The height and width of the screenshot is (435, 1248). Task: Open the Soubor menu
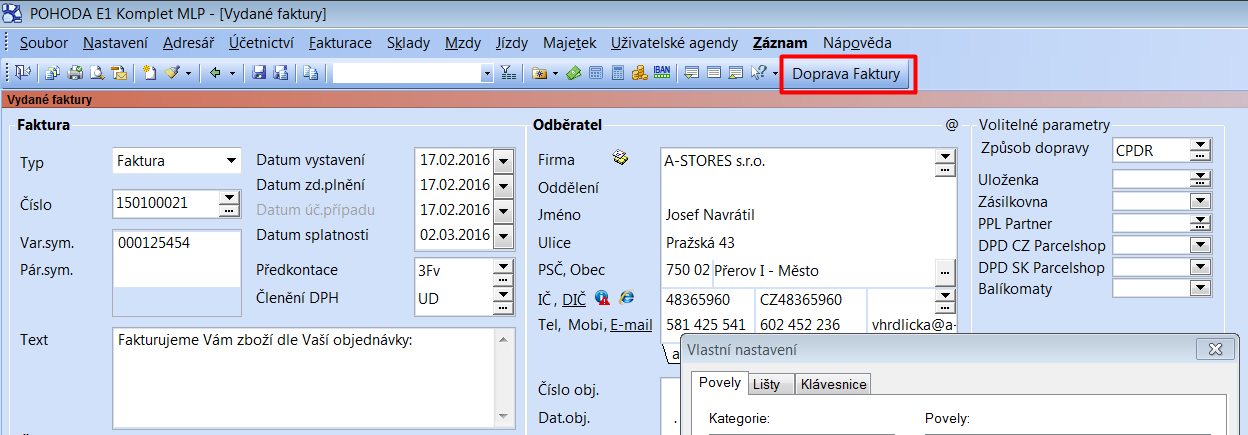[44, 43]
